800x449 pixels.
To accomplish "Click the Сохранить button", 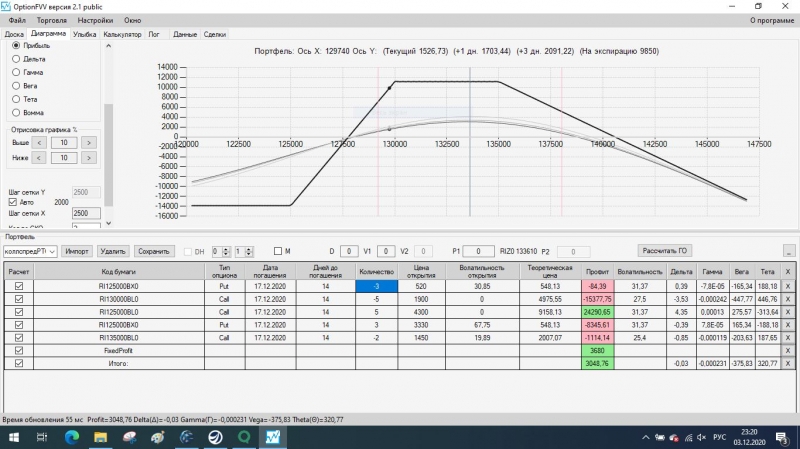I will [154, 252].
